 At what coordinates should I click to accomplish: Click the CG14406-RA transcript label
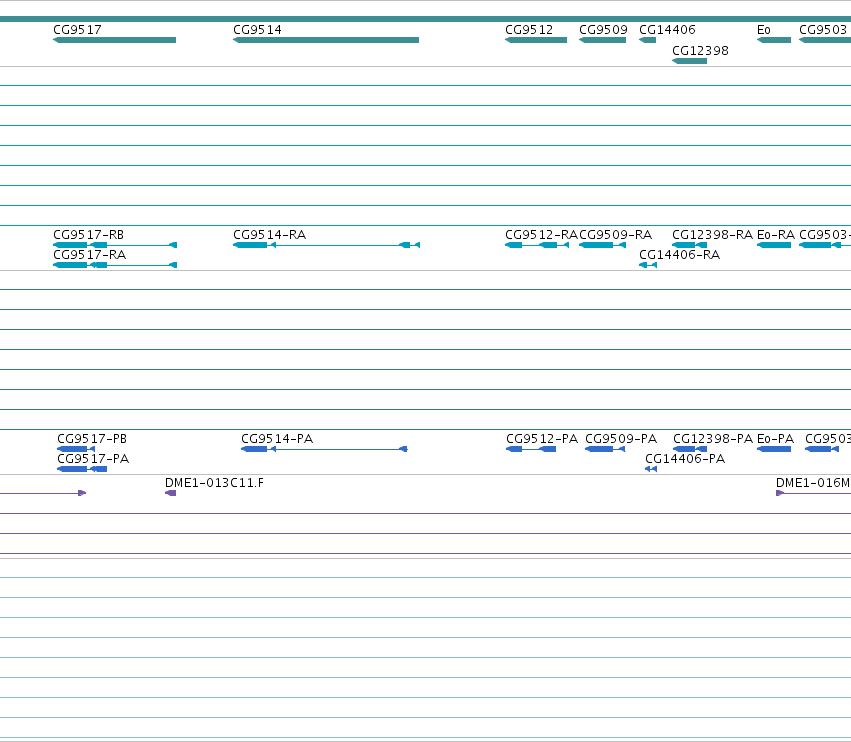click(679, 255)
